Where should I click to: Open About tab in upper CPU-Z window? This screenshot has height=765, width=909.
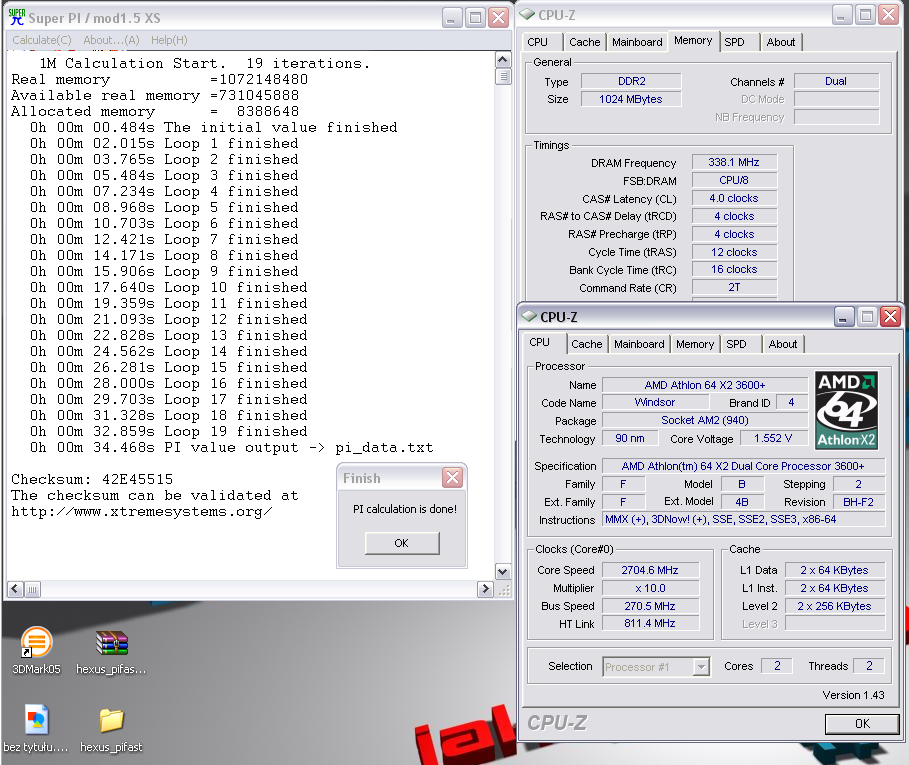781,42
